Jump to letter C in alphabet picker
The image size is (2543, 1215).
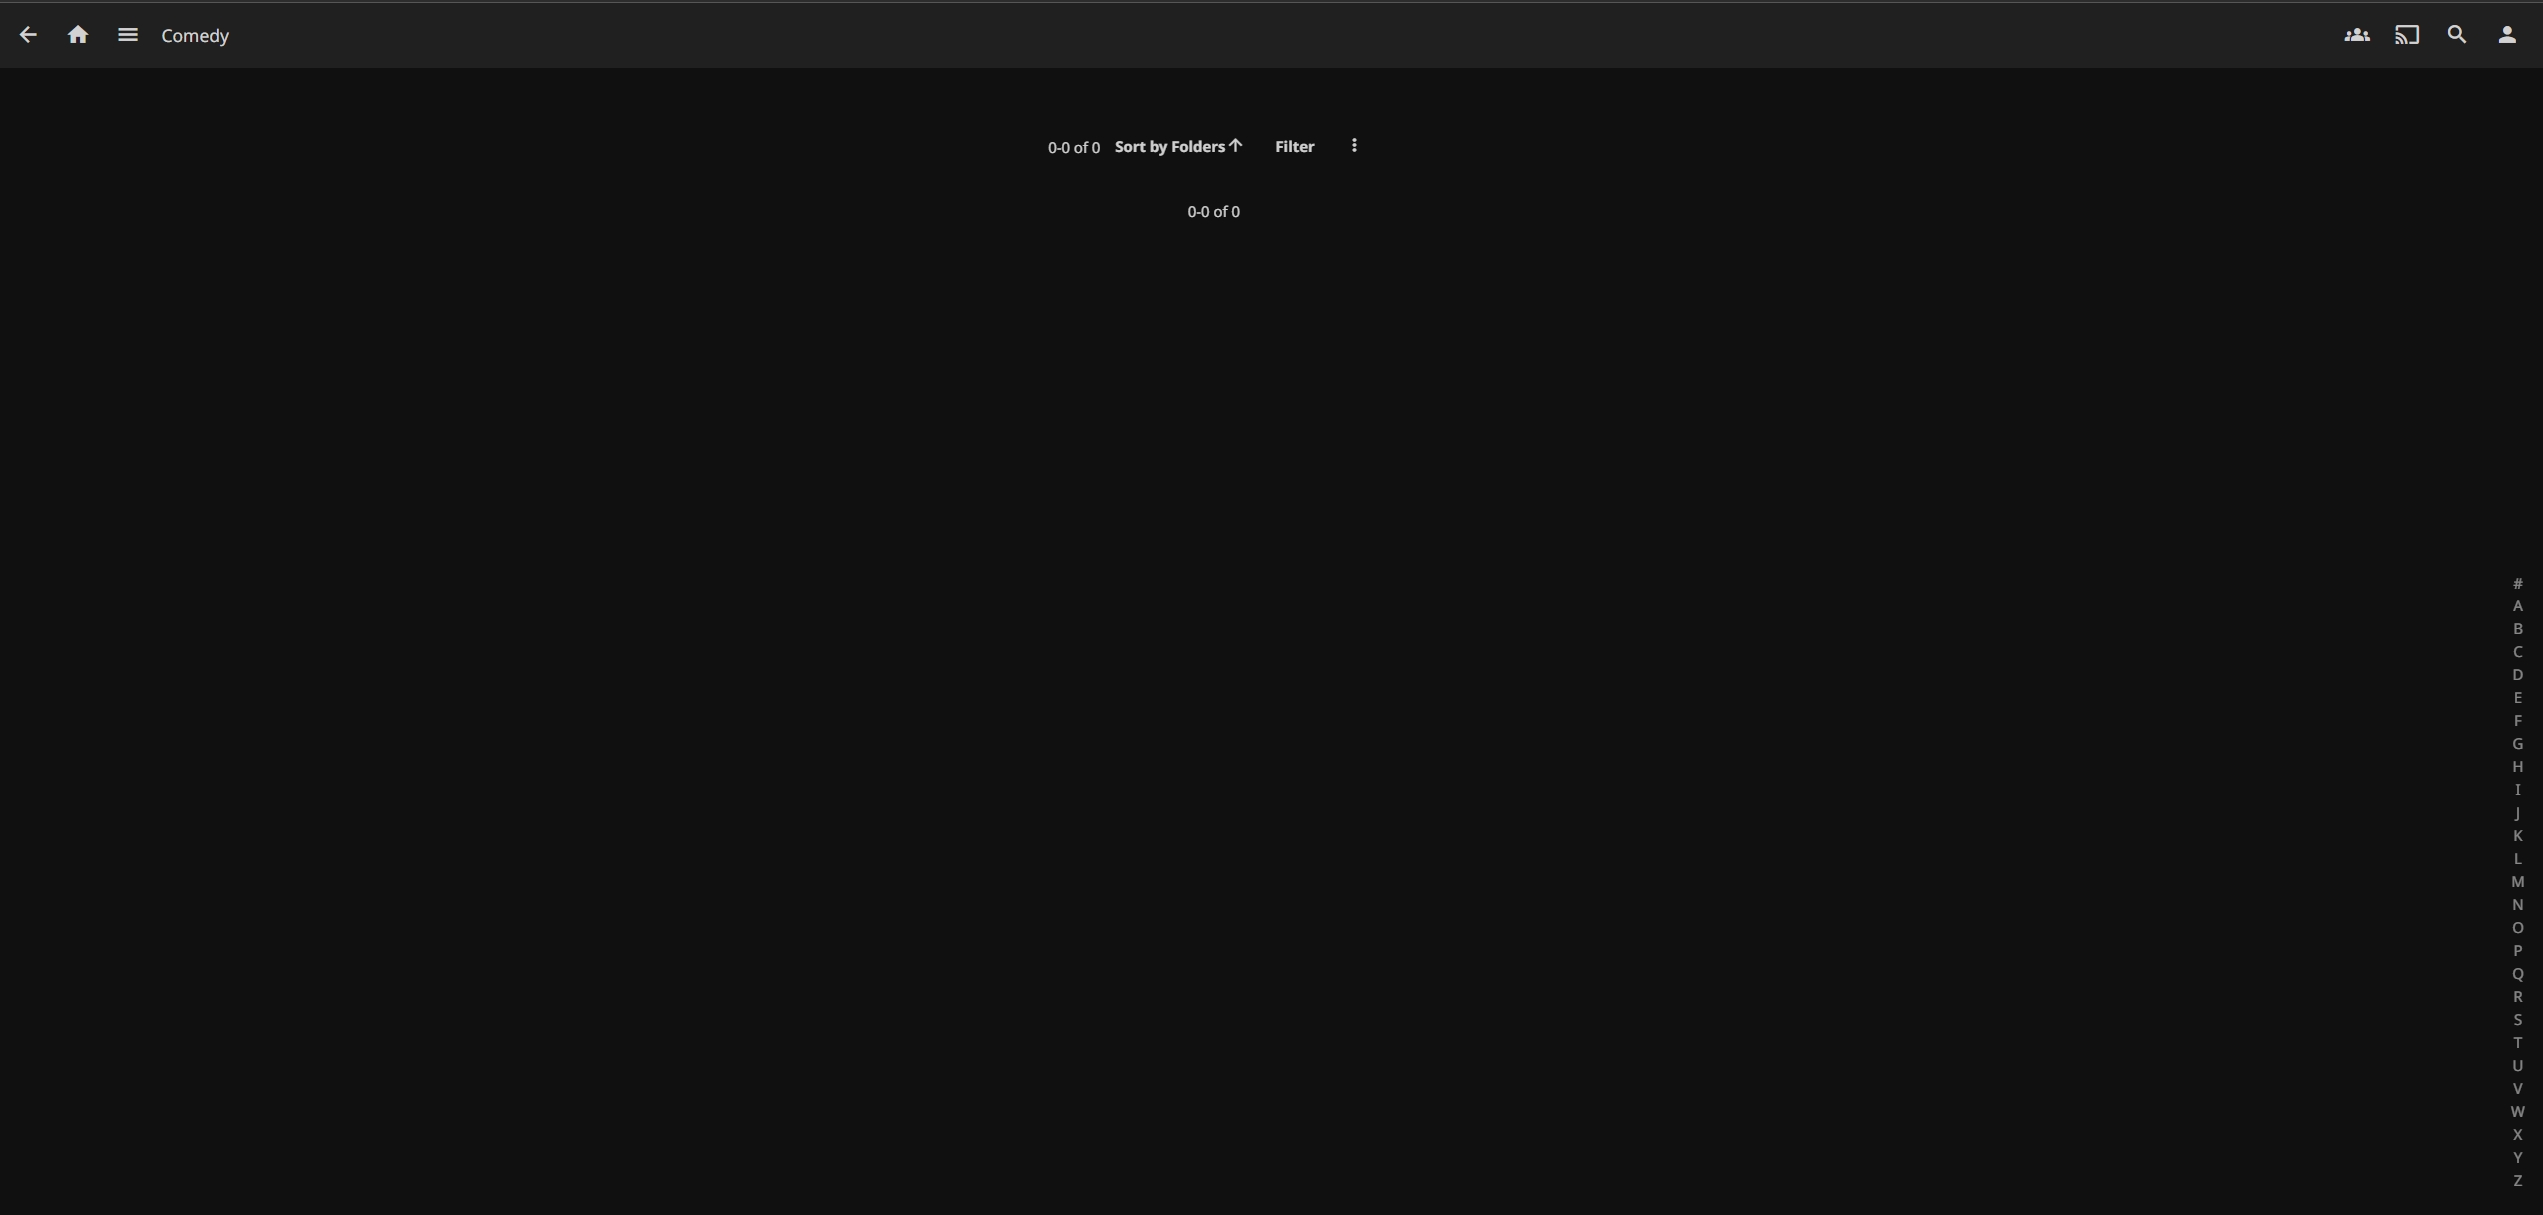coord(2517,652)
